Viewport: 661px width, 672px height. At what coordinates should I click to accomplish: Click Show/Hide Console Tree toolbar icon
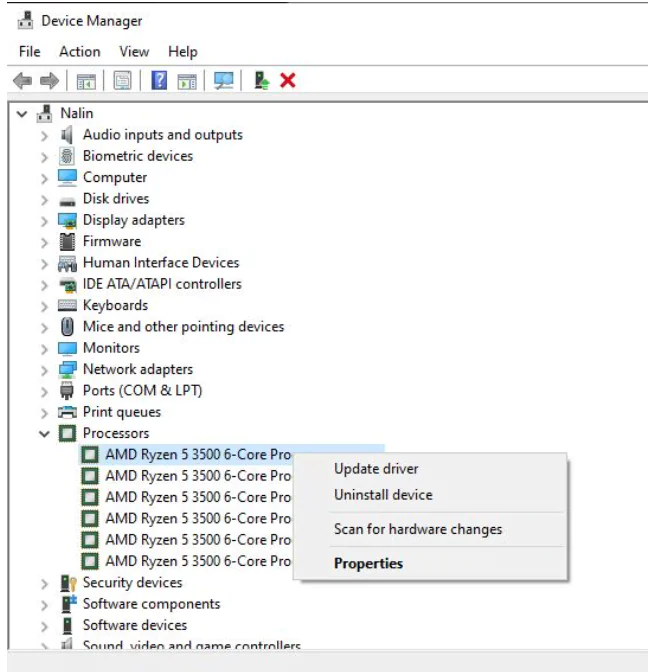pyautogui.click(x=86, y=81)
